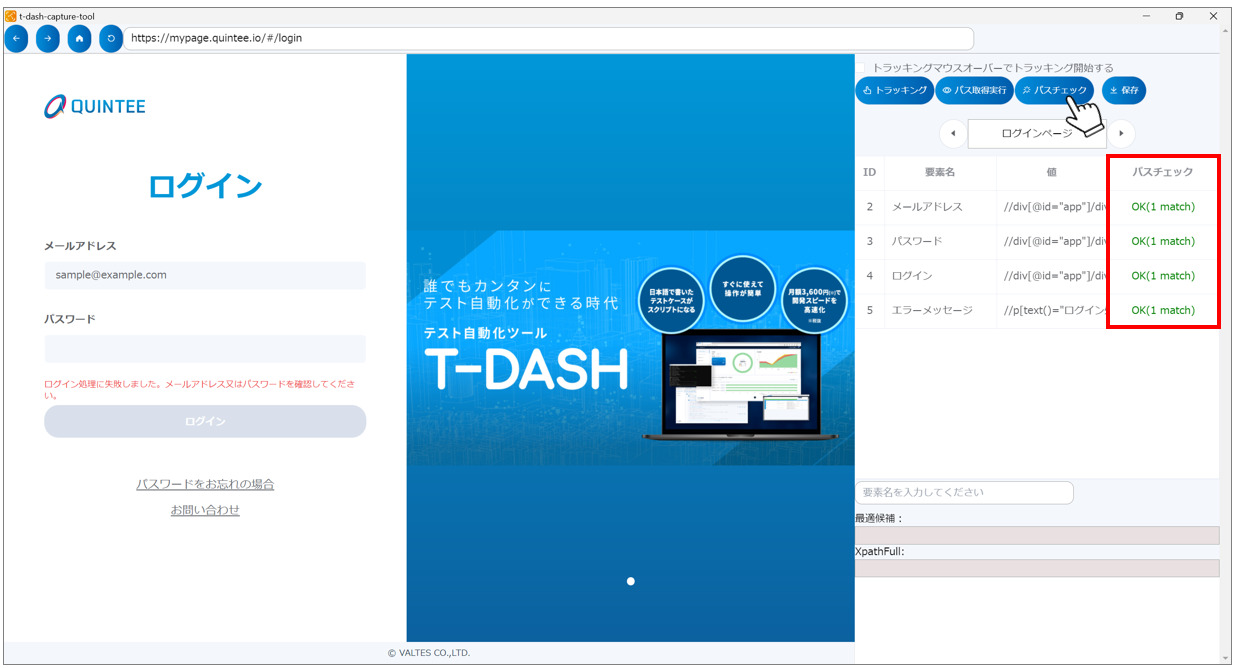
Task: Go to previous page with the left arrow
Action: point(953,133)
